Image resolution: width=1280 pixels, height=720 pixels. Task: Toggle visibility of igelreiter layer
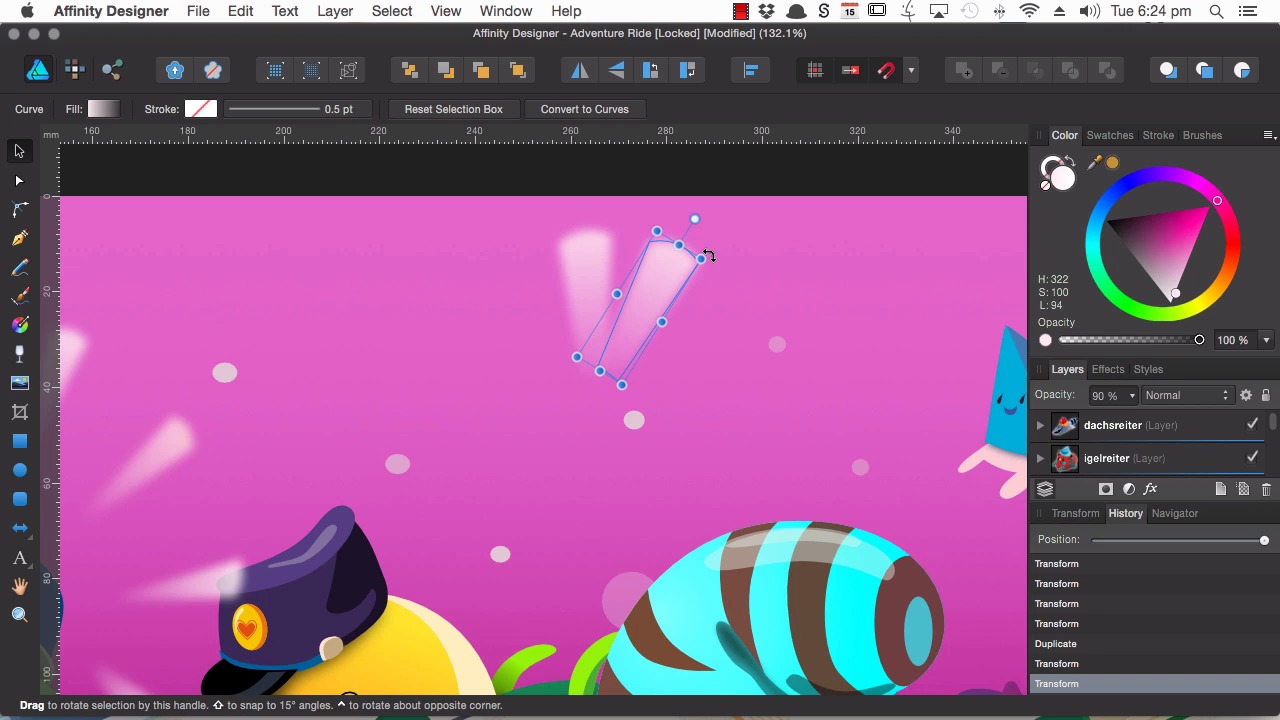tap(1252, 458)
